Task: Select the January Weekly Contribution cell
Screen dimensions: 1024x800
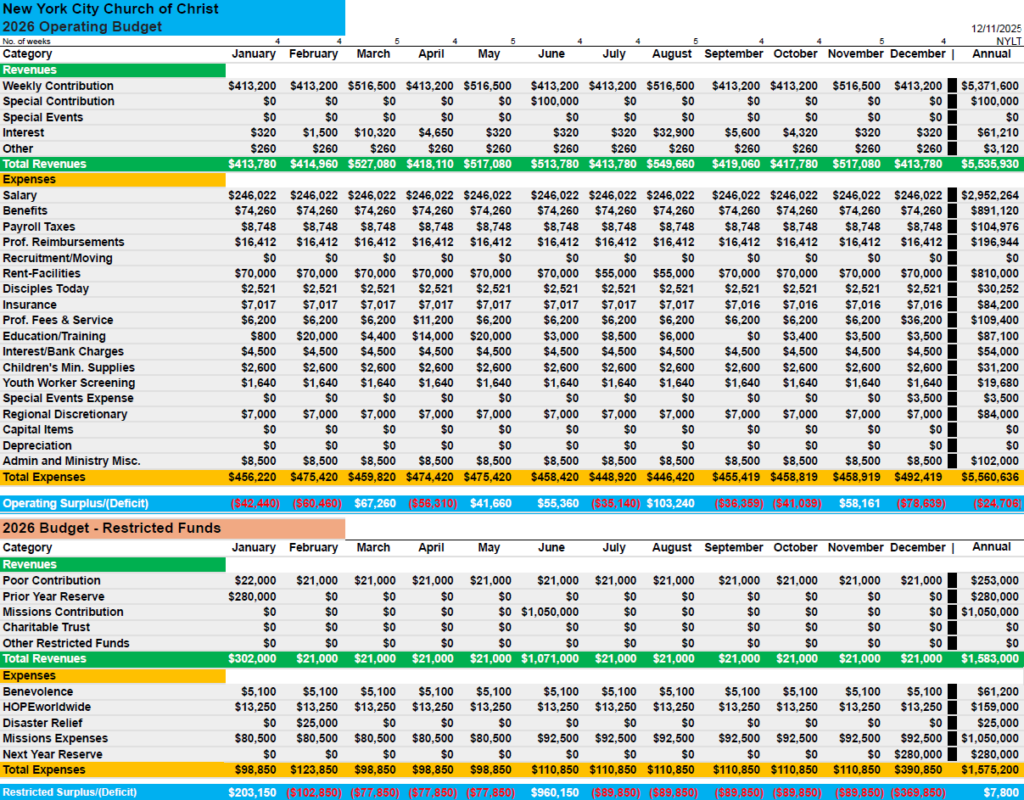Action: coord(252,86)
